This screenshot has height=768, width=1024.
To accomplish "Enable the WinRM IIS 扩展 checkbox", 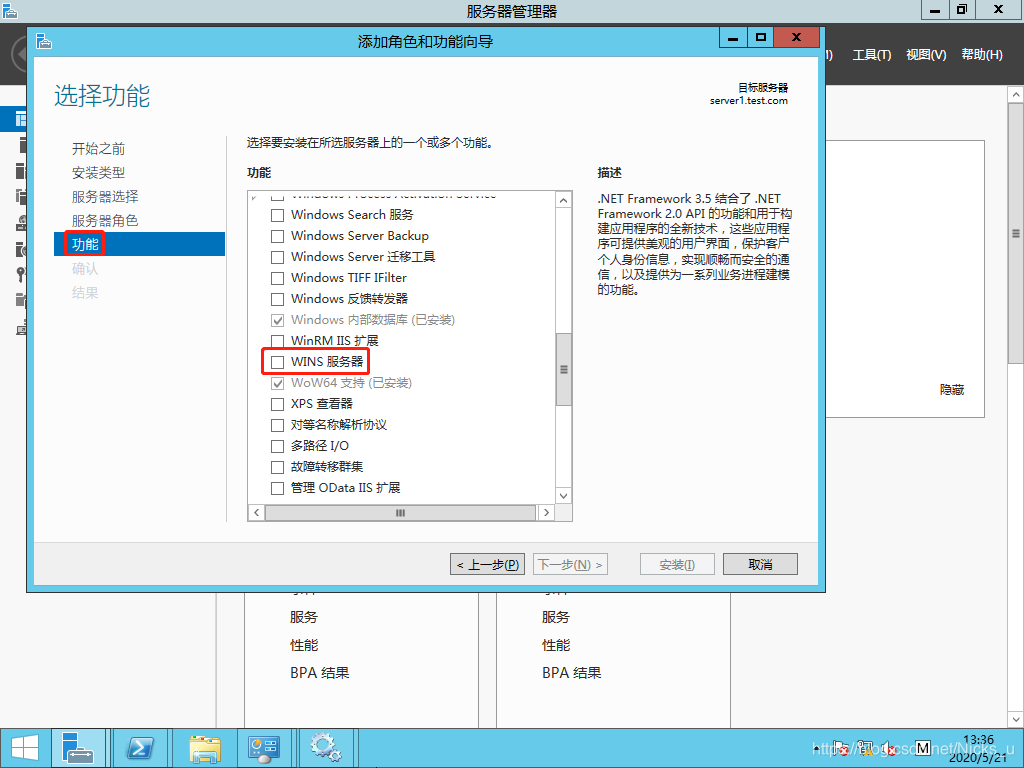I will tap(278, 341).
